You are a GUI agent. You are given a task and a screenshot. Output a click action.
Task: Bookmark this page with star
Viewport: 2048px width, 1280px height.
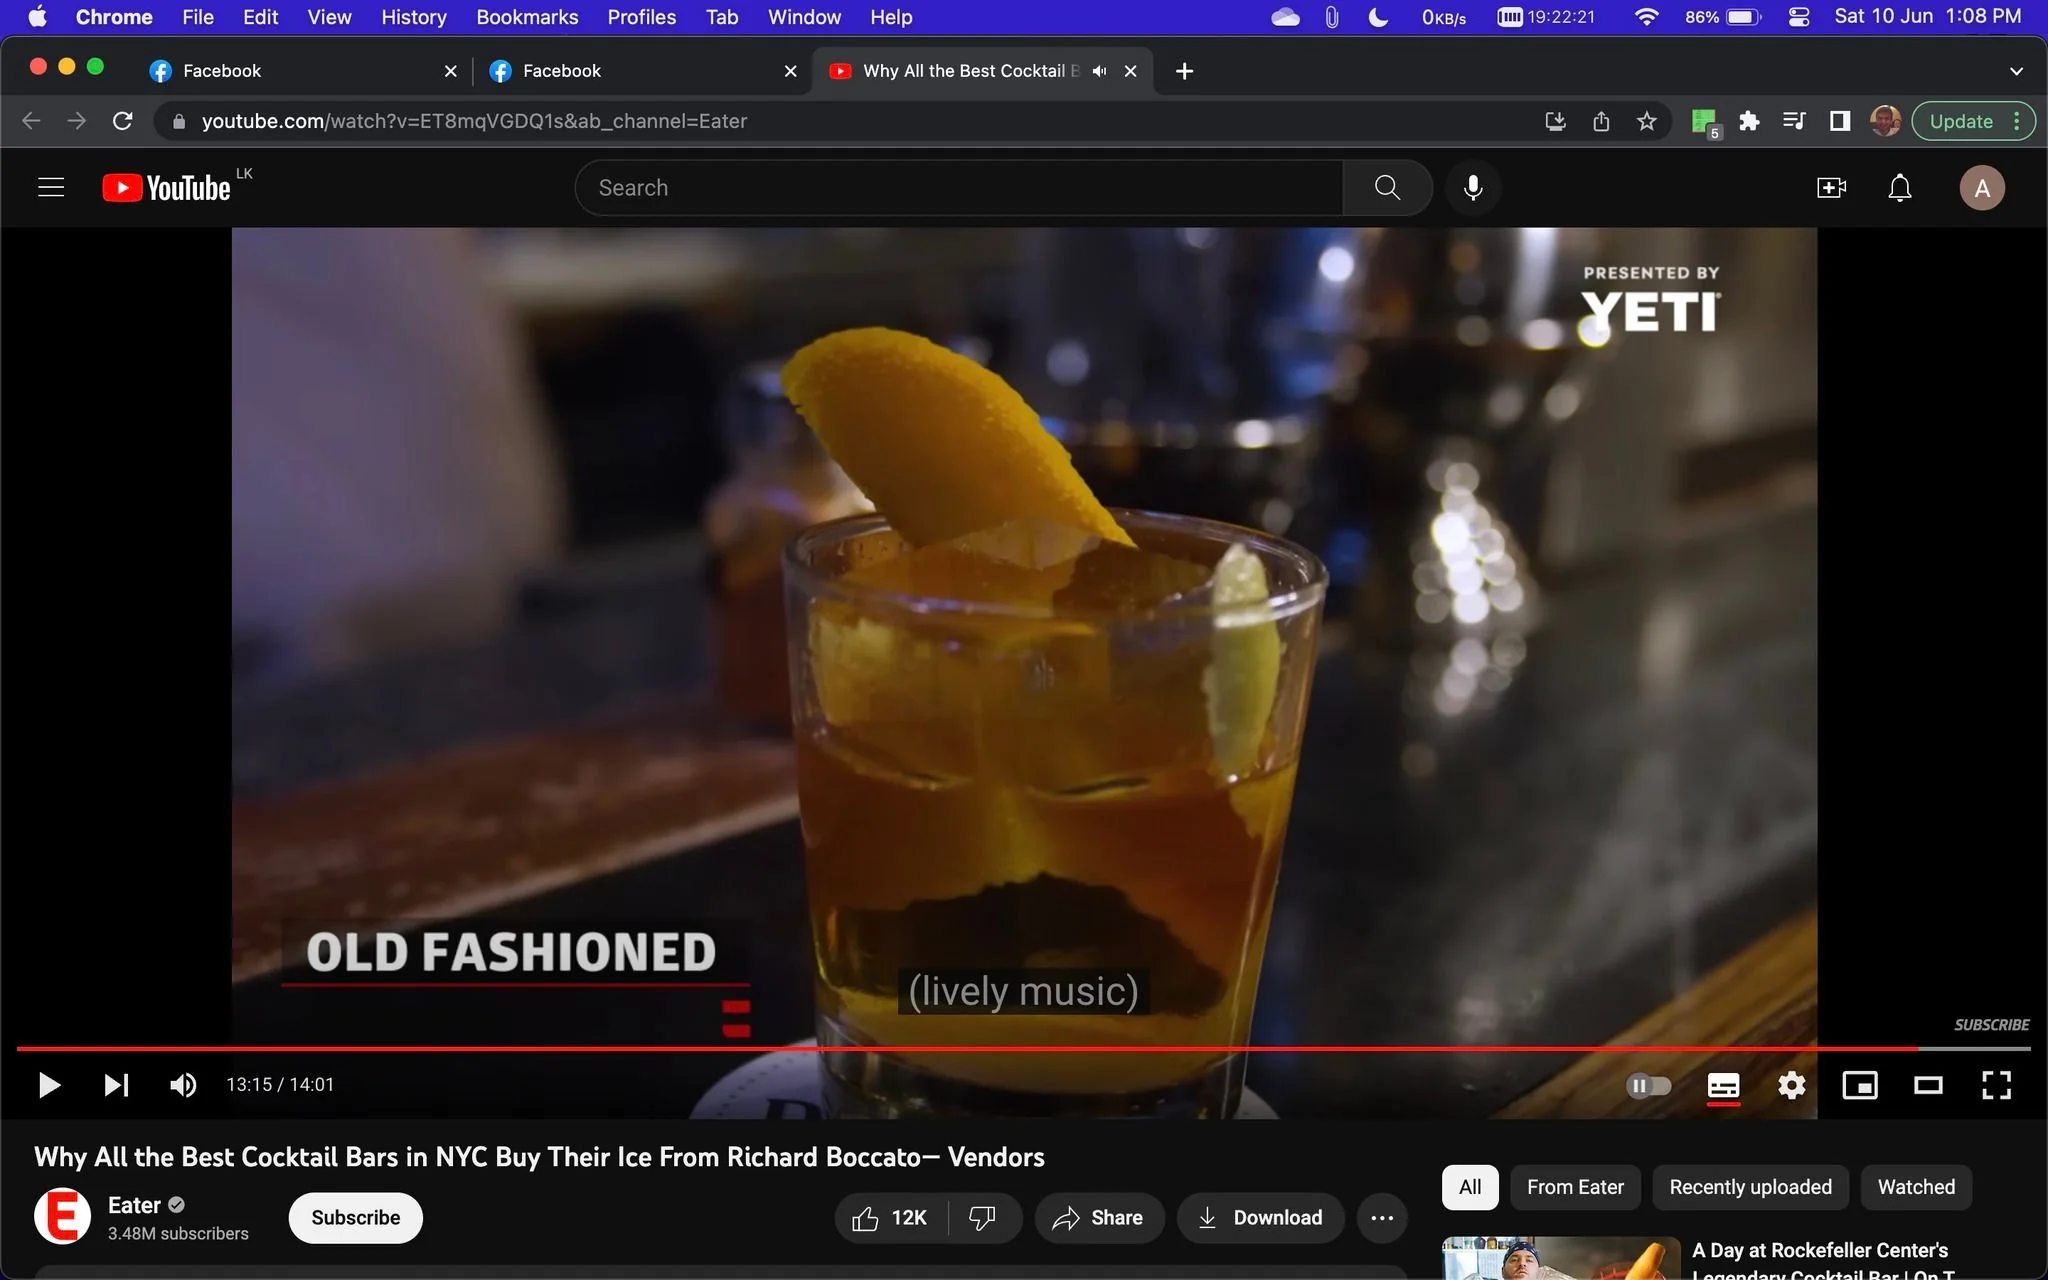1647,121
